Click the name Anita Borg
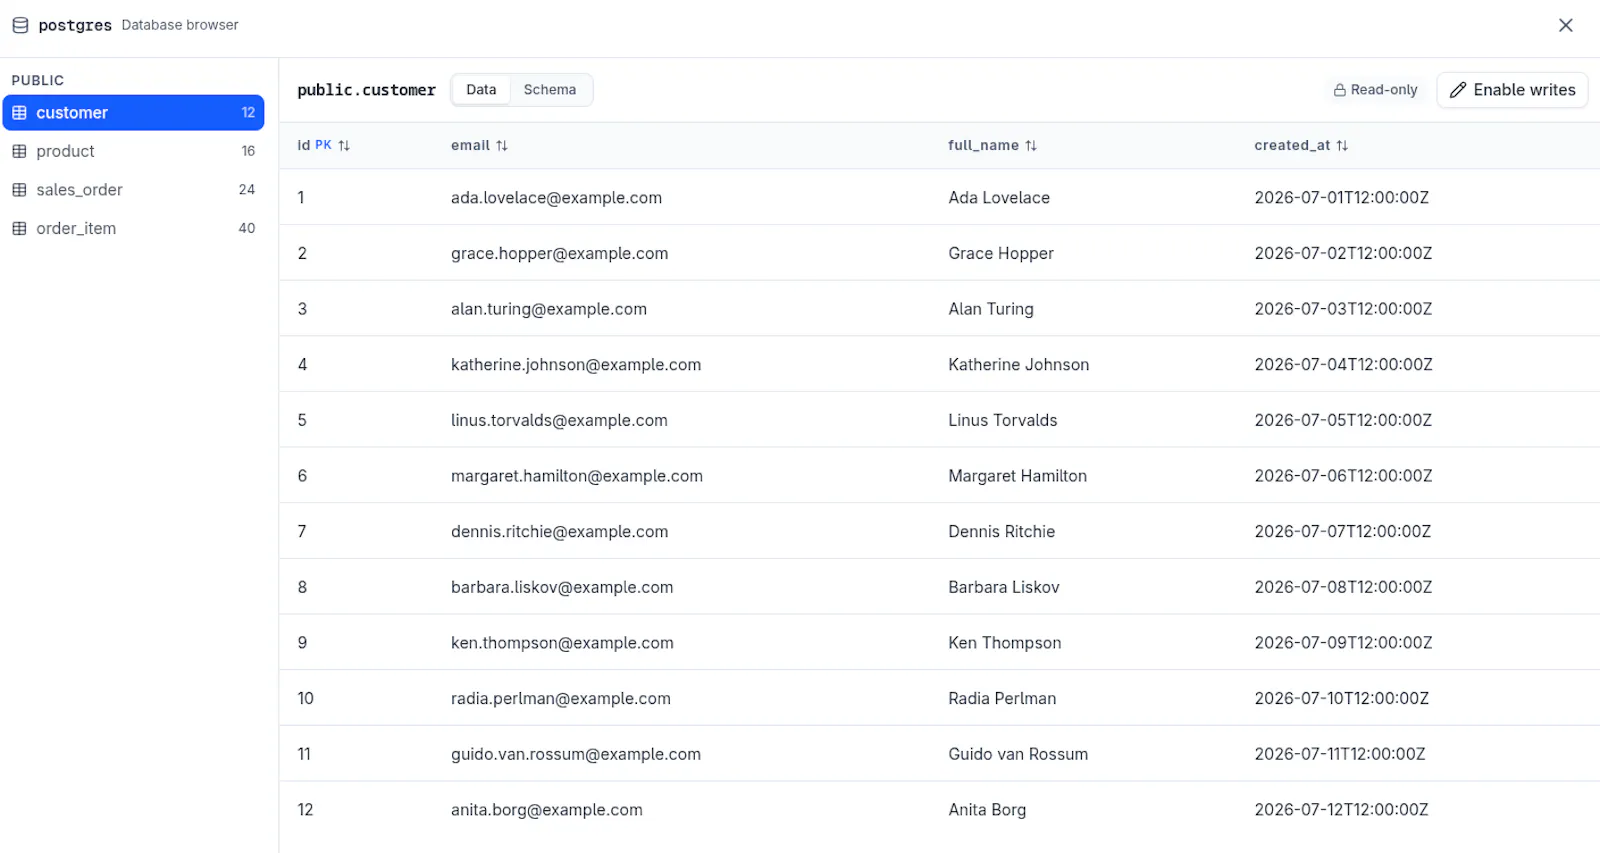 987,810
